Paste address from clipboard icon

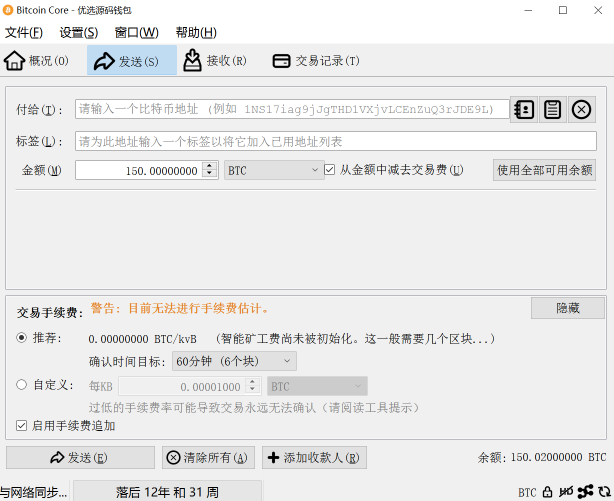click(552, 110)
